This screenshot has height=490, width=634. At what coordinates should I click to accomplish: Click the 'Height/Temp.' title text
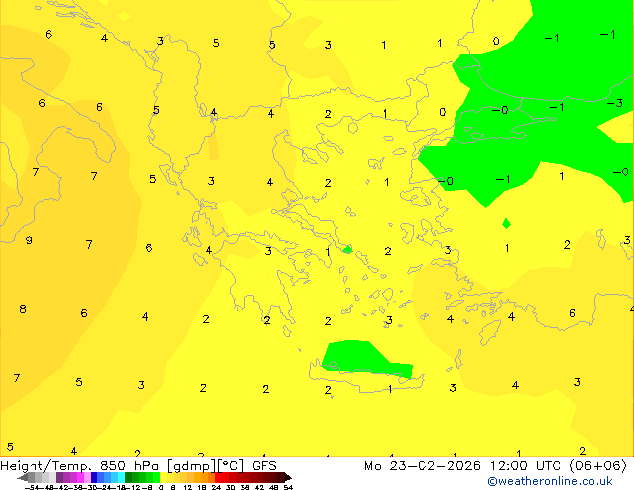(x=45, y=466)
